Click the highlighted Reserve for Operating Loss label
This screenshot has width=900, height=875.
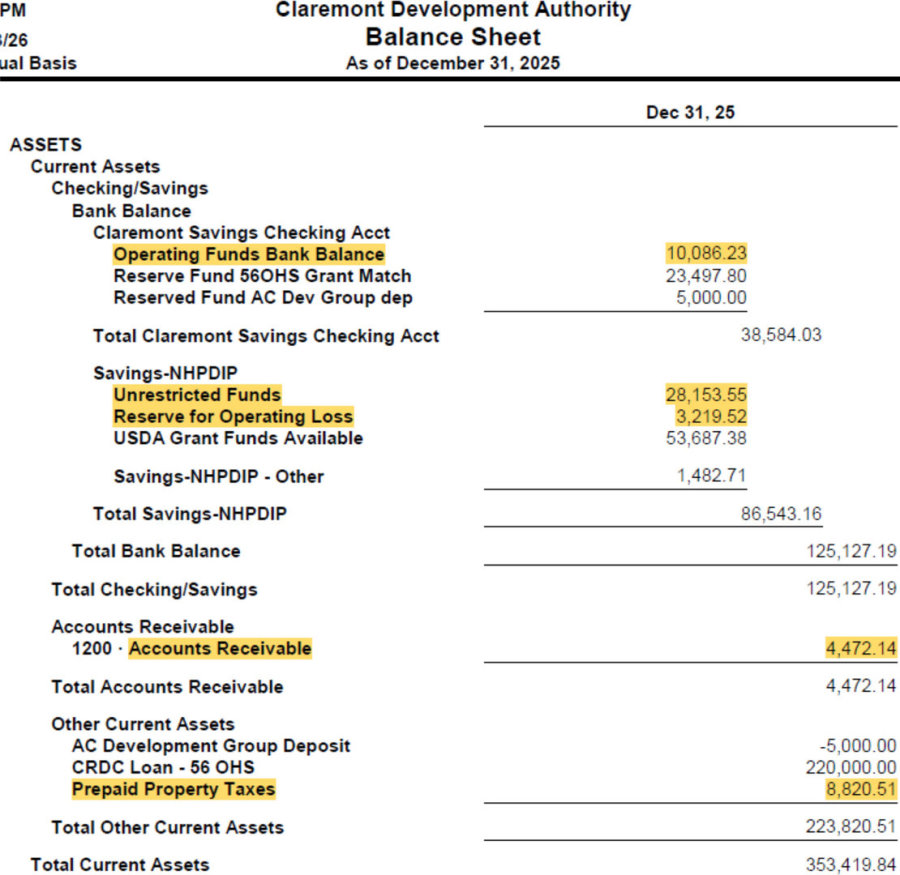point(233,416)
